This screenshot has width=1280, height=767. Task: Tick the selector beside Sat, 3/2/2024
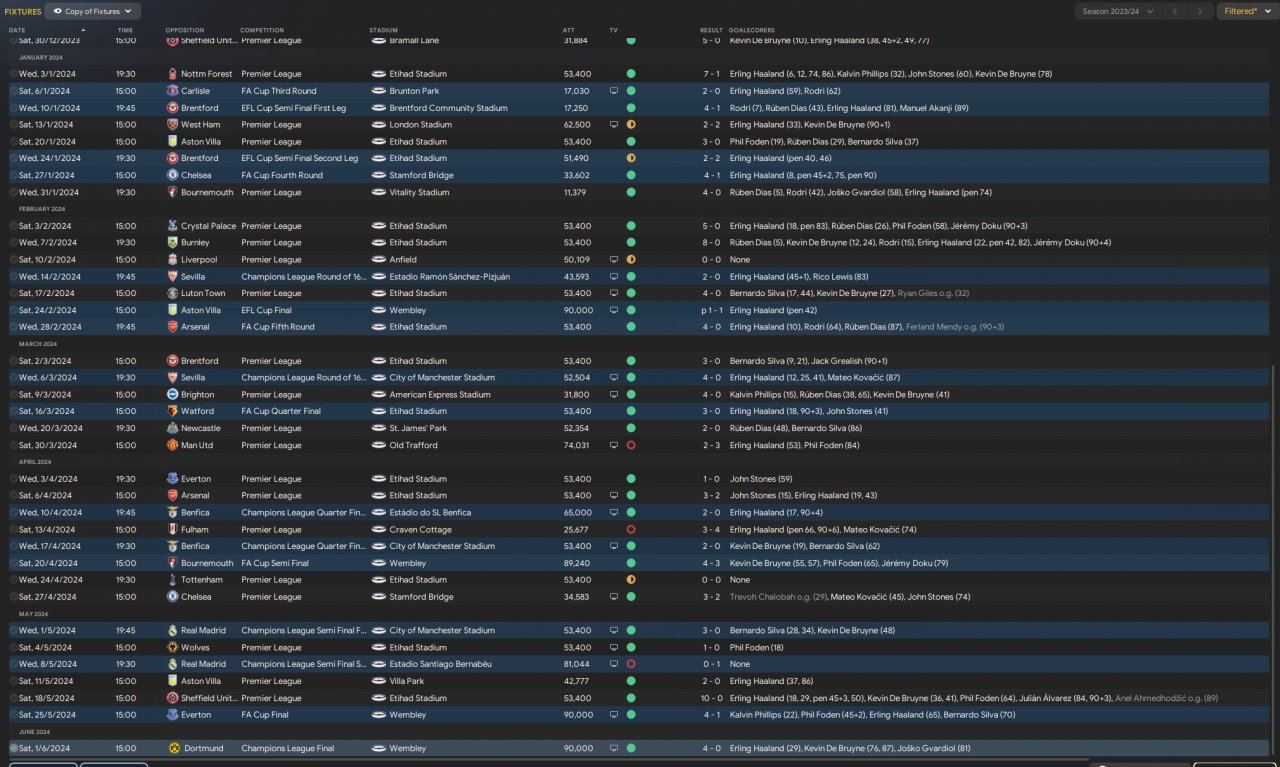(13, 226)
